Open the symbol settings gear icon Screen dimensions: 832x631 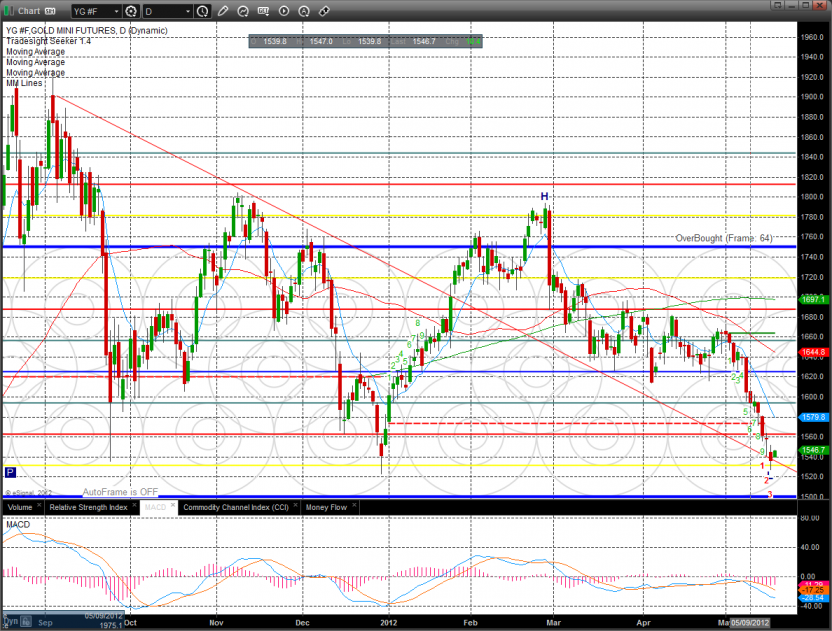131,11
